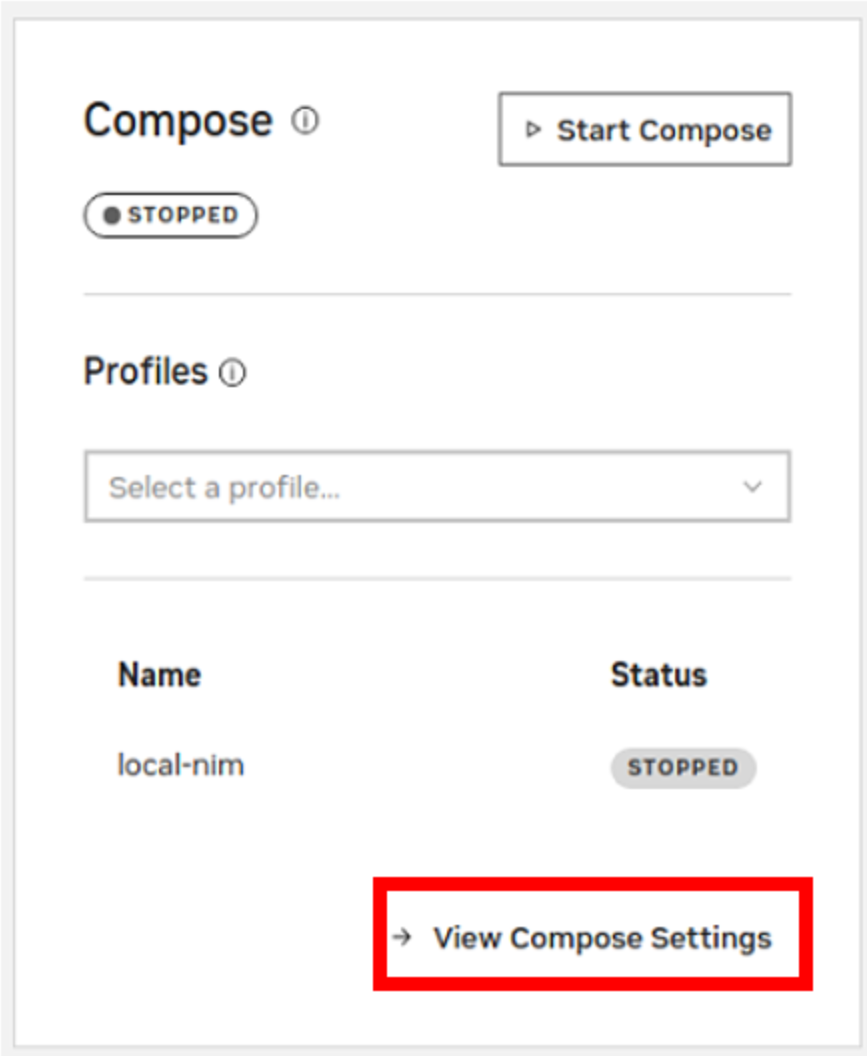Click the STOPPED status badge for local-nim
This screenshot has height=1056, width=867.
(x=683, y=768)
